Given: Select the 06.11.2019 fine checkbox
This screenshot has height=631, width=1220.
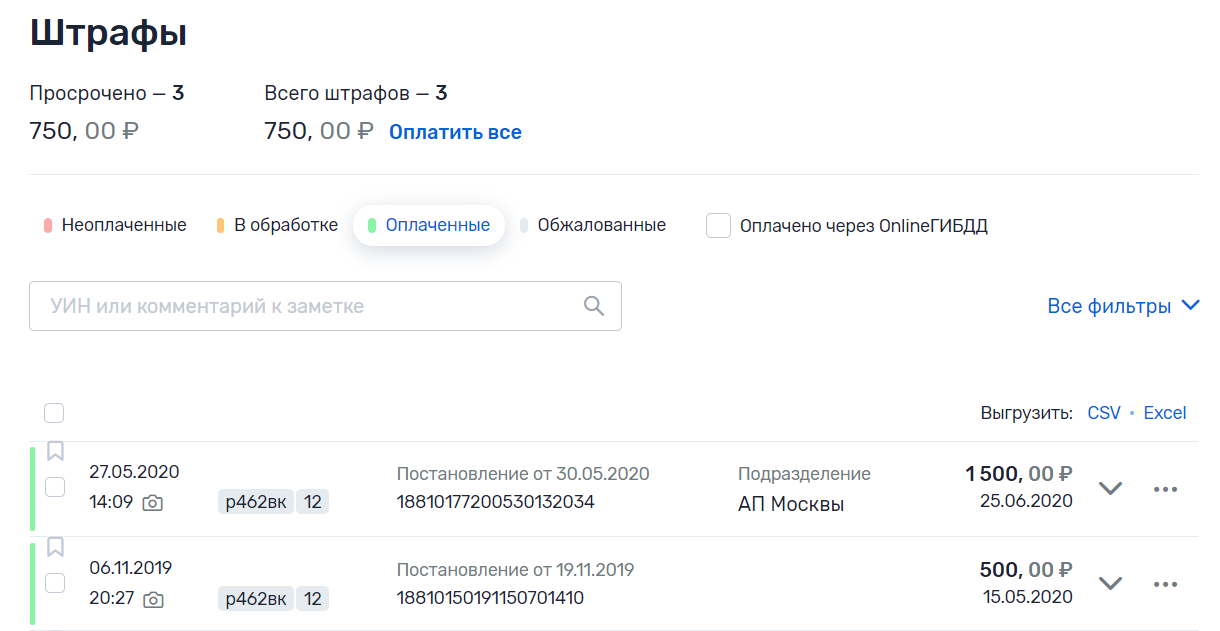Looking at the screenshot, I should pos(55,582).
